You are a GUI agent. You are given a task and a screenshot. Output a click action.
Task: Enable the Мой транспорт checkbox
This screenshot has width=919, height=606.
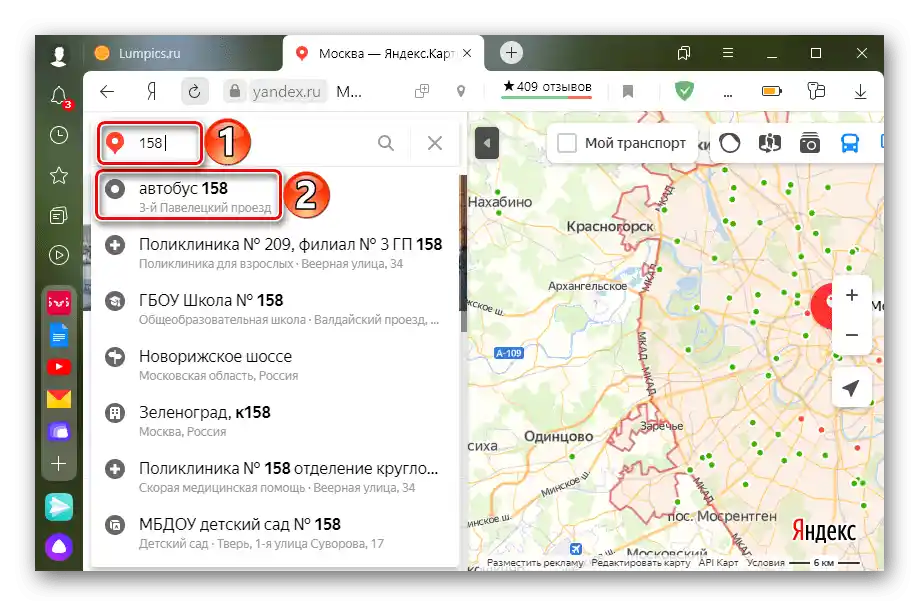pyautogui.click(x=567, y=142)
